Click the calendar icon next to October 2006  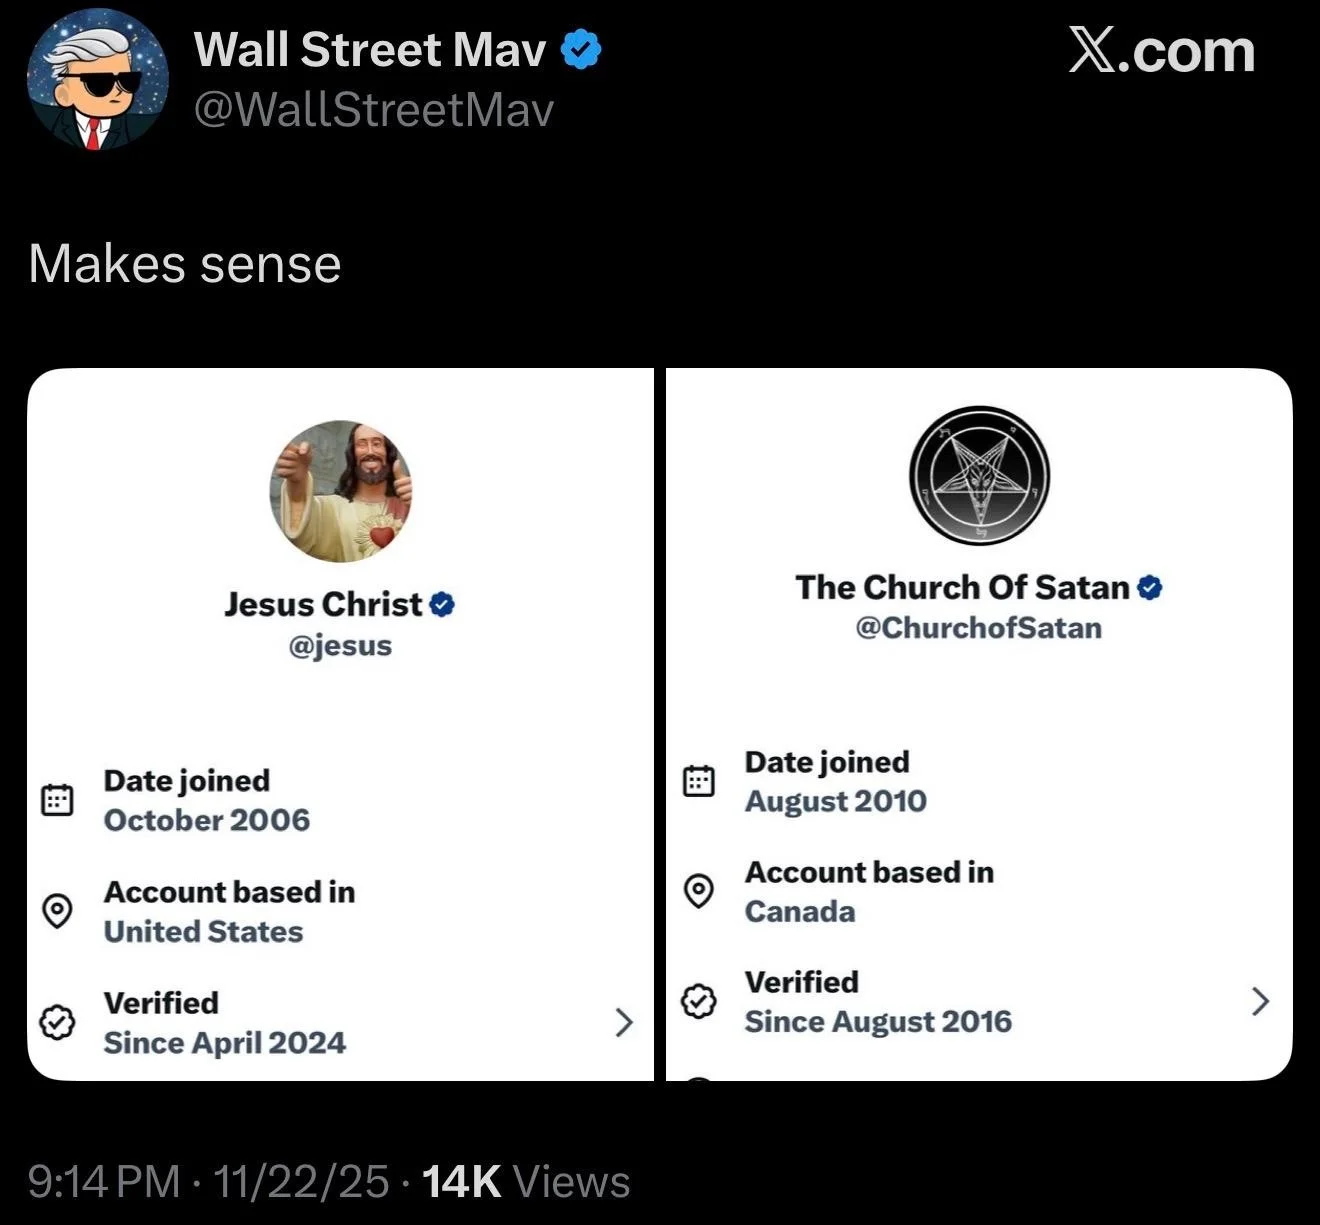57,800
